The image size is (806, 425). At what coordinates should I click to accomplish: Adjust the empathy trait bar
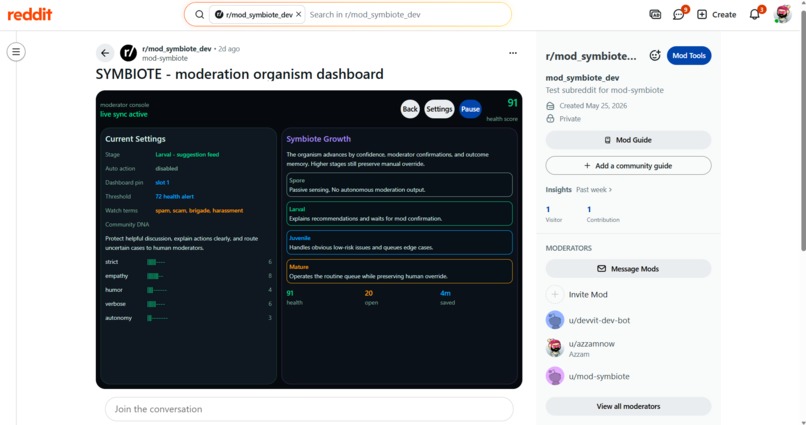155,276
